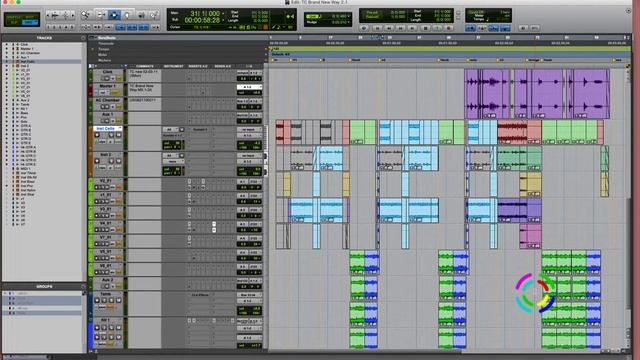Enable Shuffle edit mode
The image size is (640, 360).
[13, 17]
